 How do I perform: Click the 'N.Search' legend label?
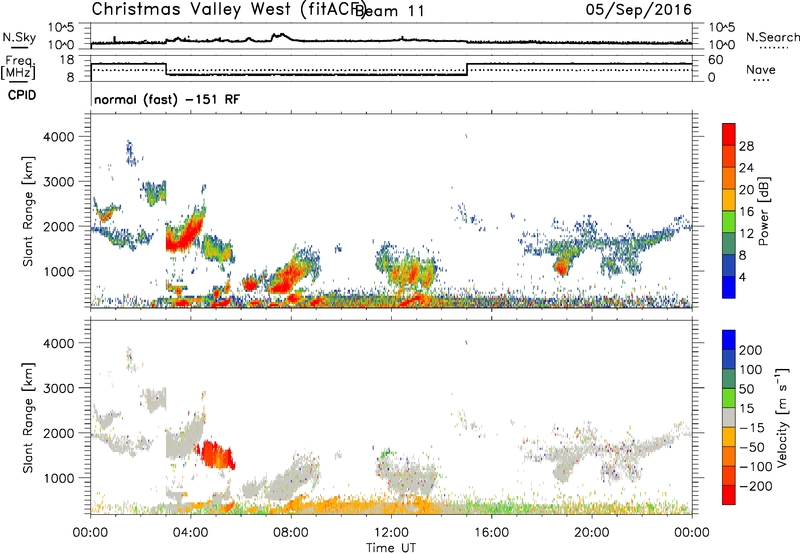772,37
